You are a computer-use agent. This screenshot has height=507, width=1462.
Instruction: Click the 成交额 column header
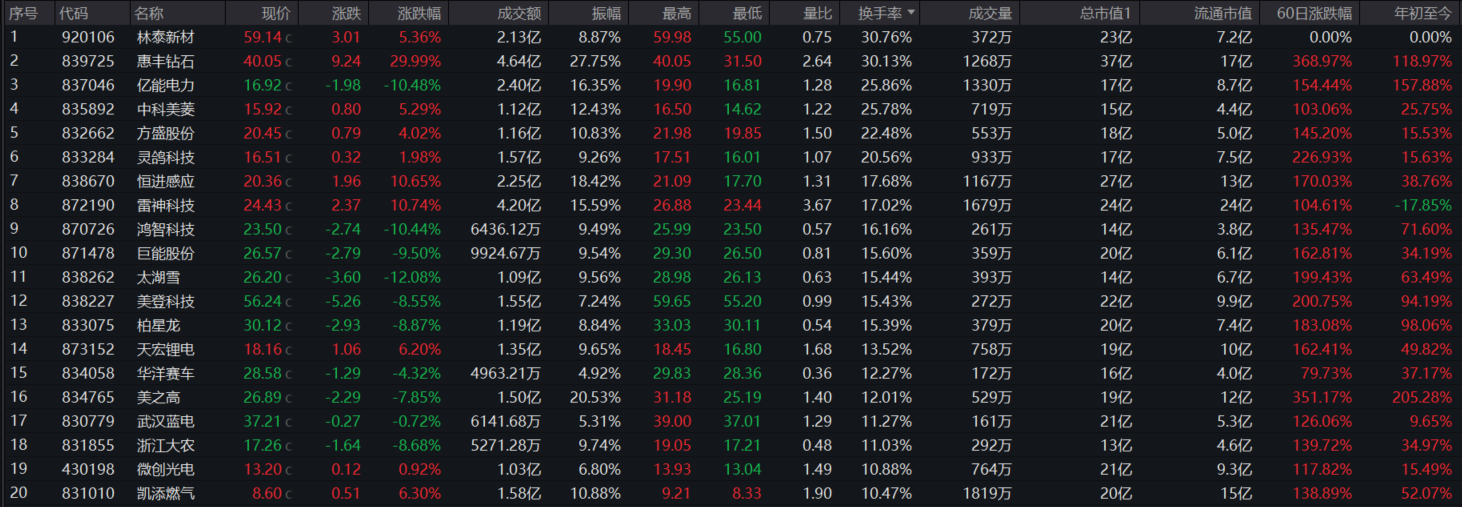point(519,14)
